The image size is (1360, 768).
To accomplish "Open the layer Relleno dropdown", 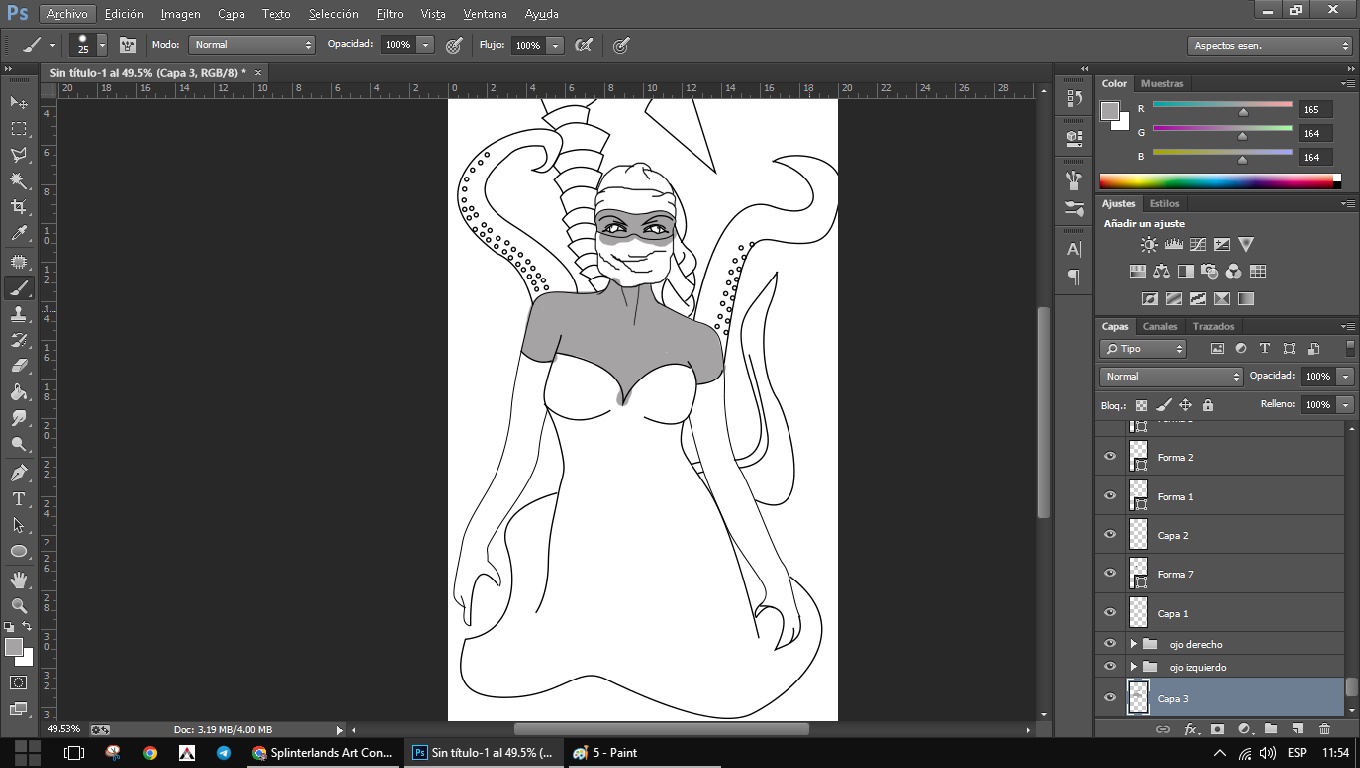I will coord(1346,405).
